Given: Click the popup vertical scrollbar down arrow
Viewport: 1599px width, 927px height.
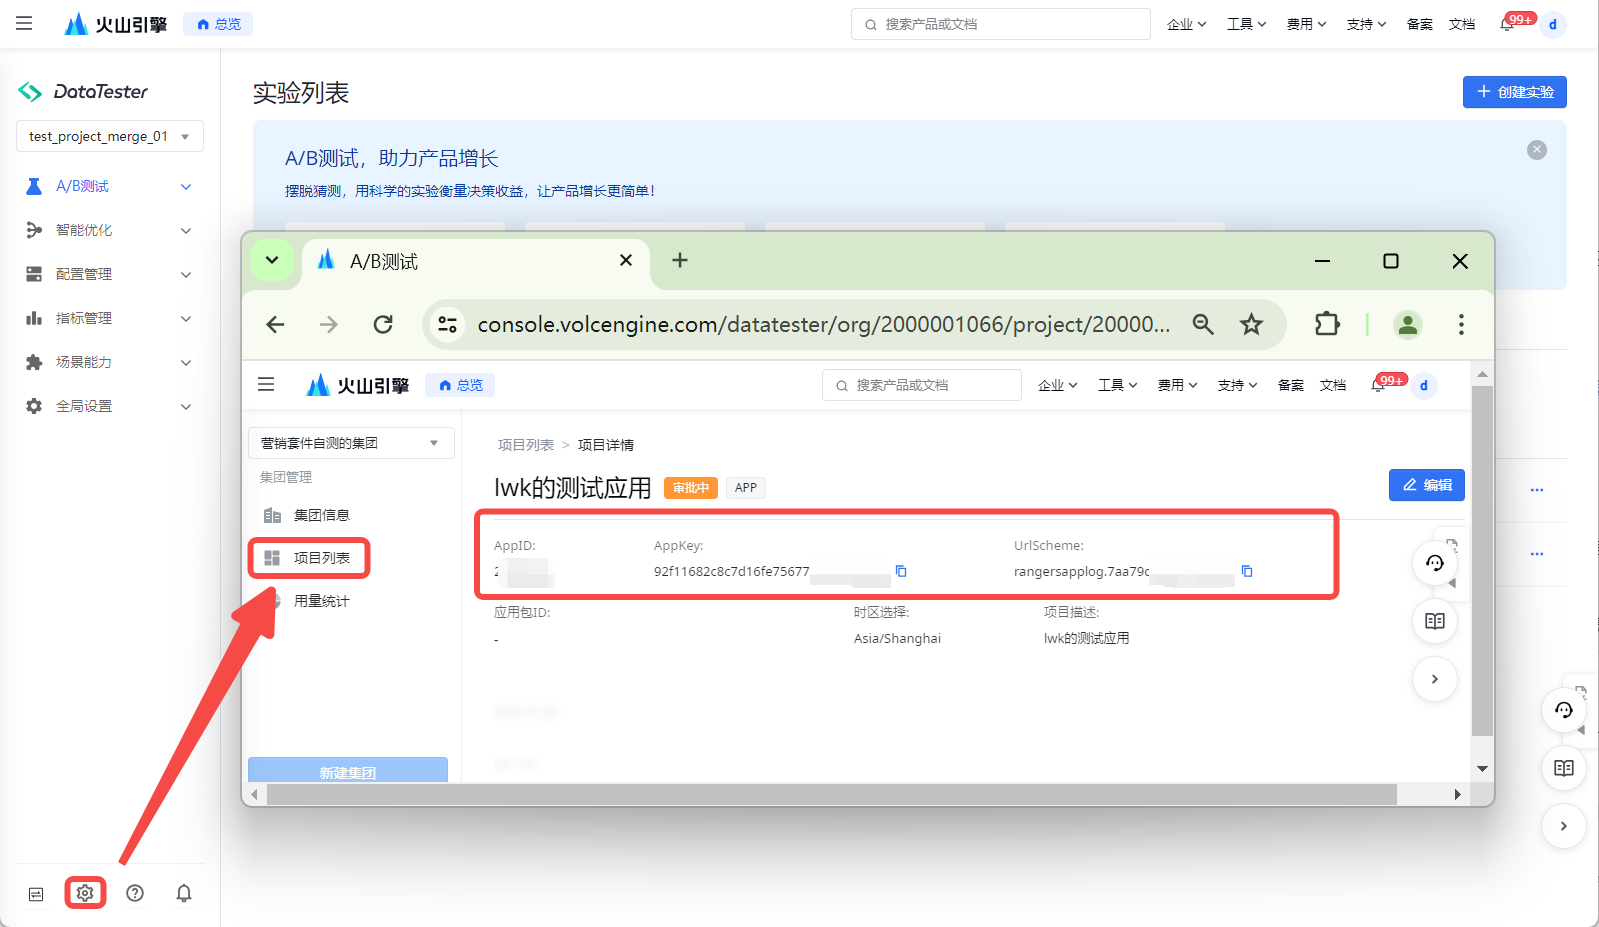Looking at the screenshot, I should click(1483, 769).
